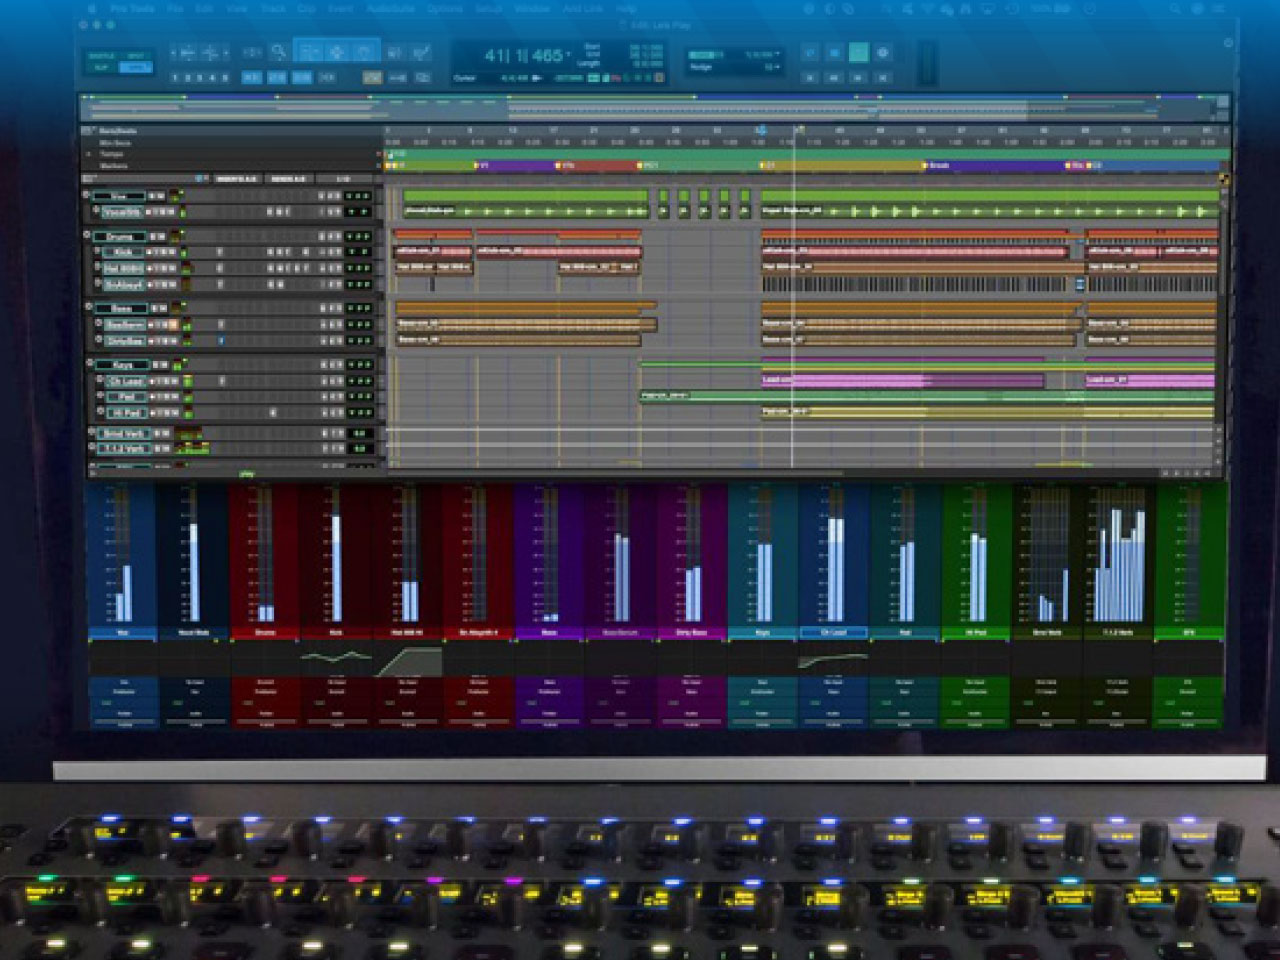This screenshot has height=960, width=1280.
Task: Click the EQ curve thumbnail on Kick channel
Action: point(336,658)
